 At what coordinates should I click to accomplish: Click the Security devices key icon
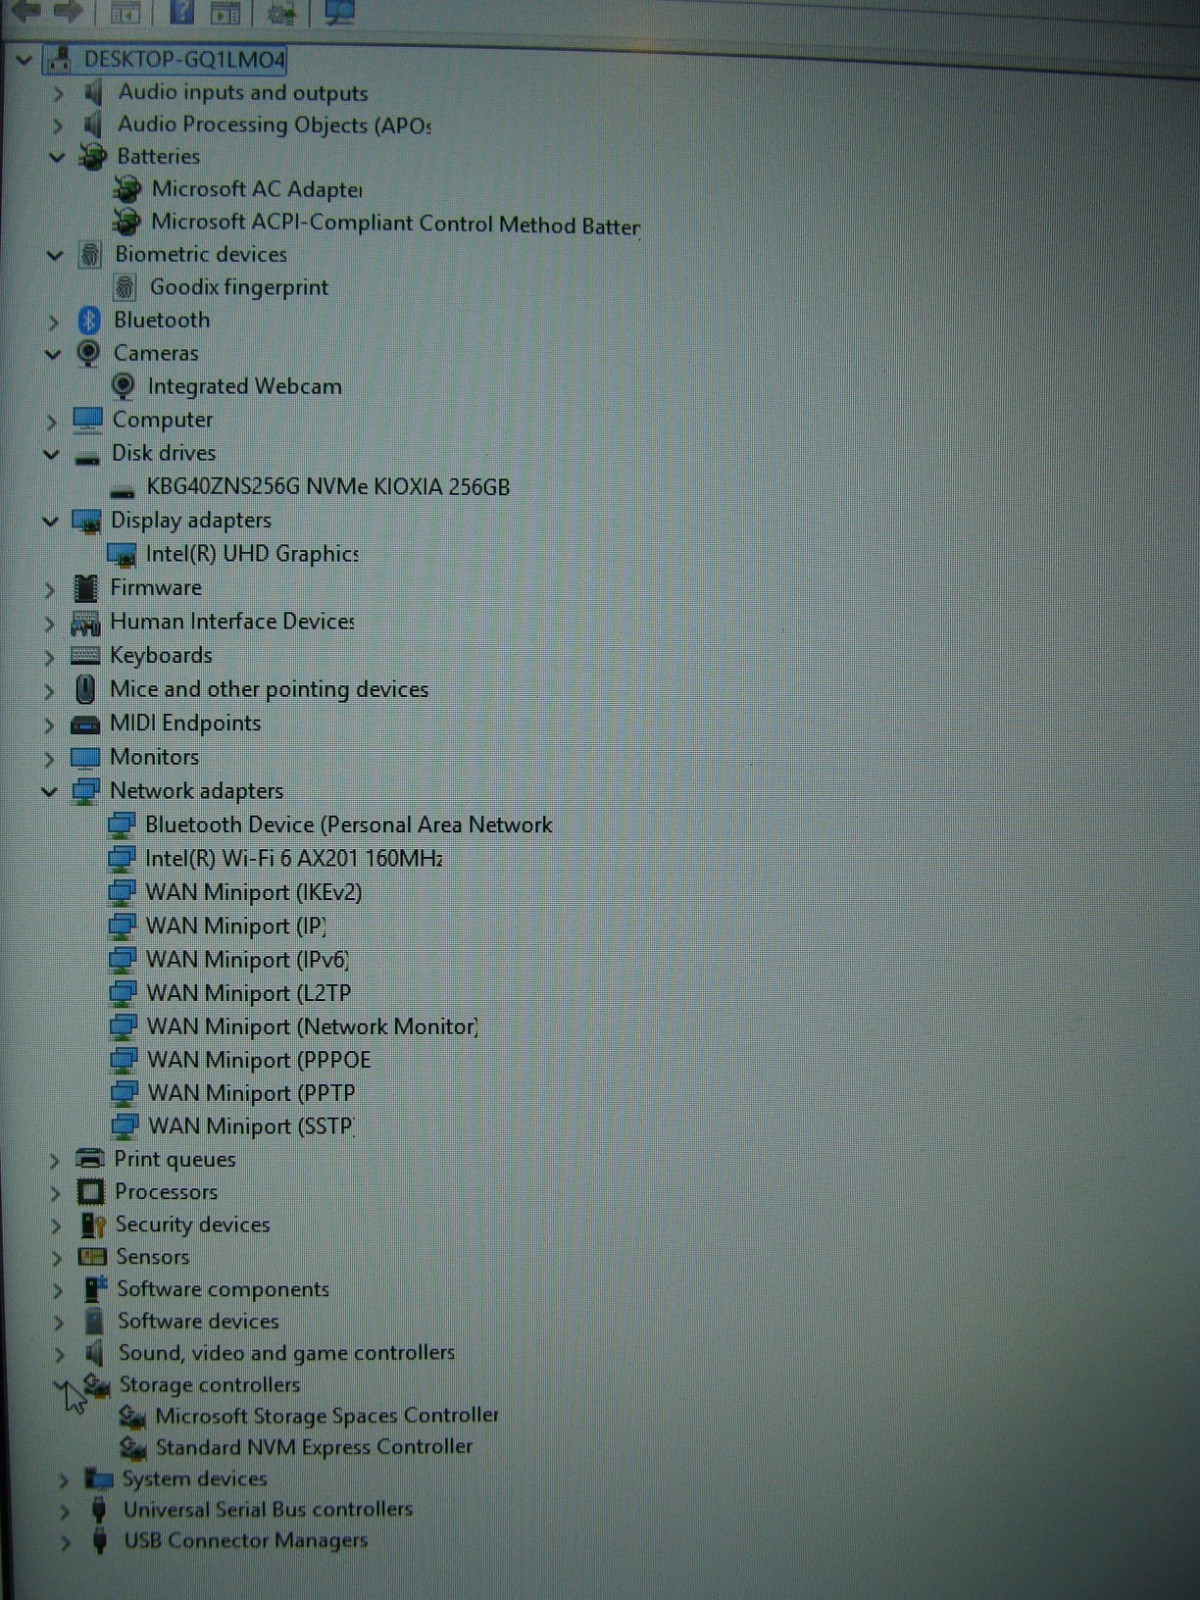click(93, 1225)
